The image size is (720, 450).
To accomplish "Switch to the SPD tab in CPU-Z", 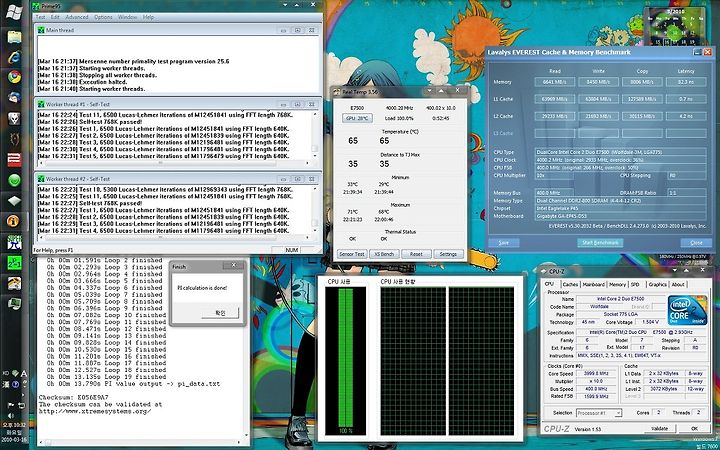I will [635, 285].
